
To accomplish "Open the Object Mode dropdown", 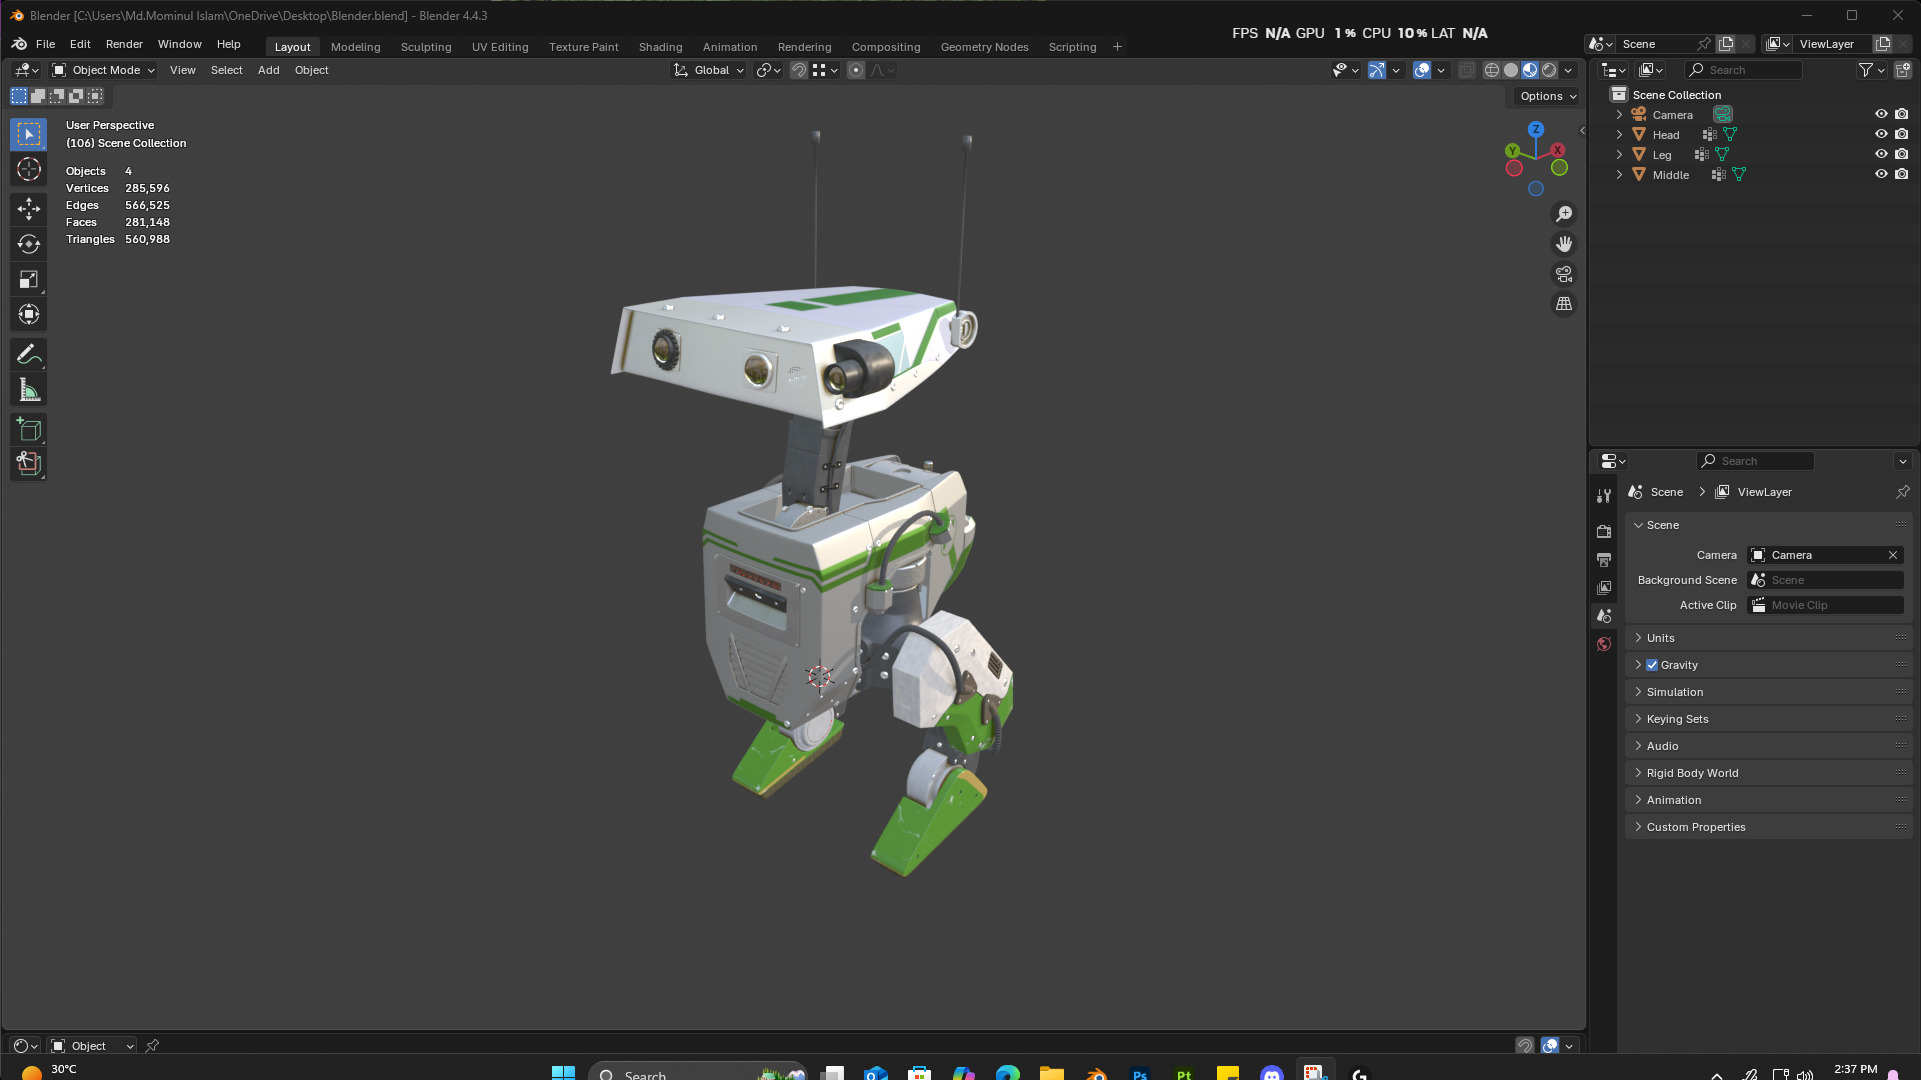I will pos(104,70).
